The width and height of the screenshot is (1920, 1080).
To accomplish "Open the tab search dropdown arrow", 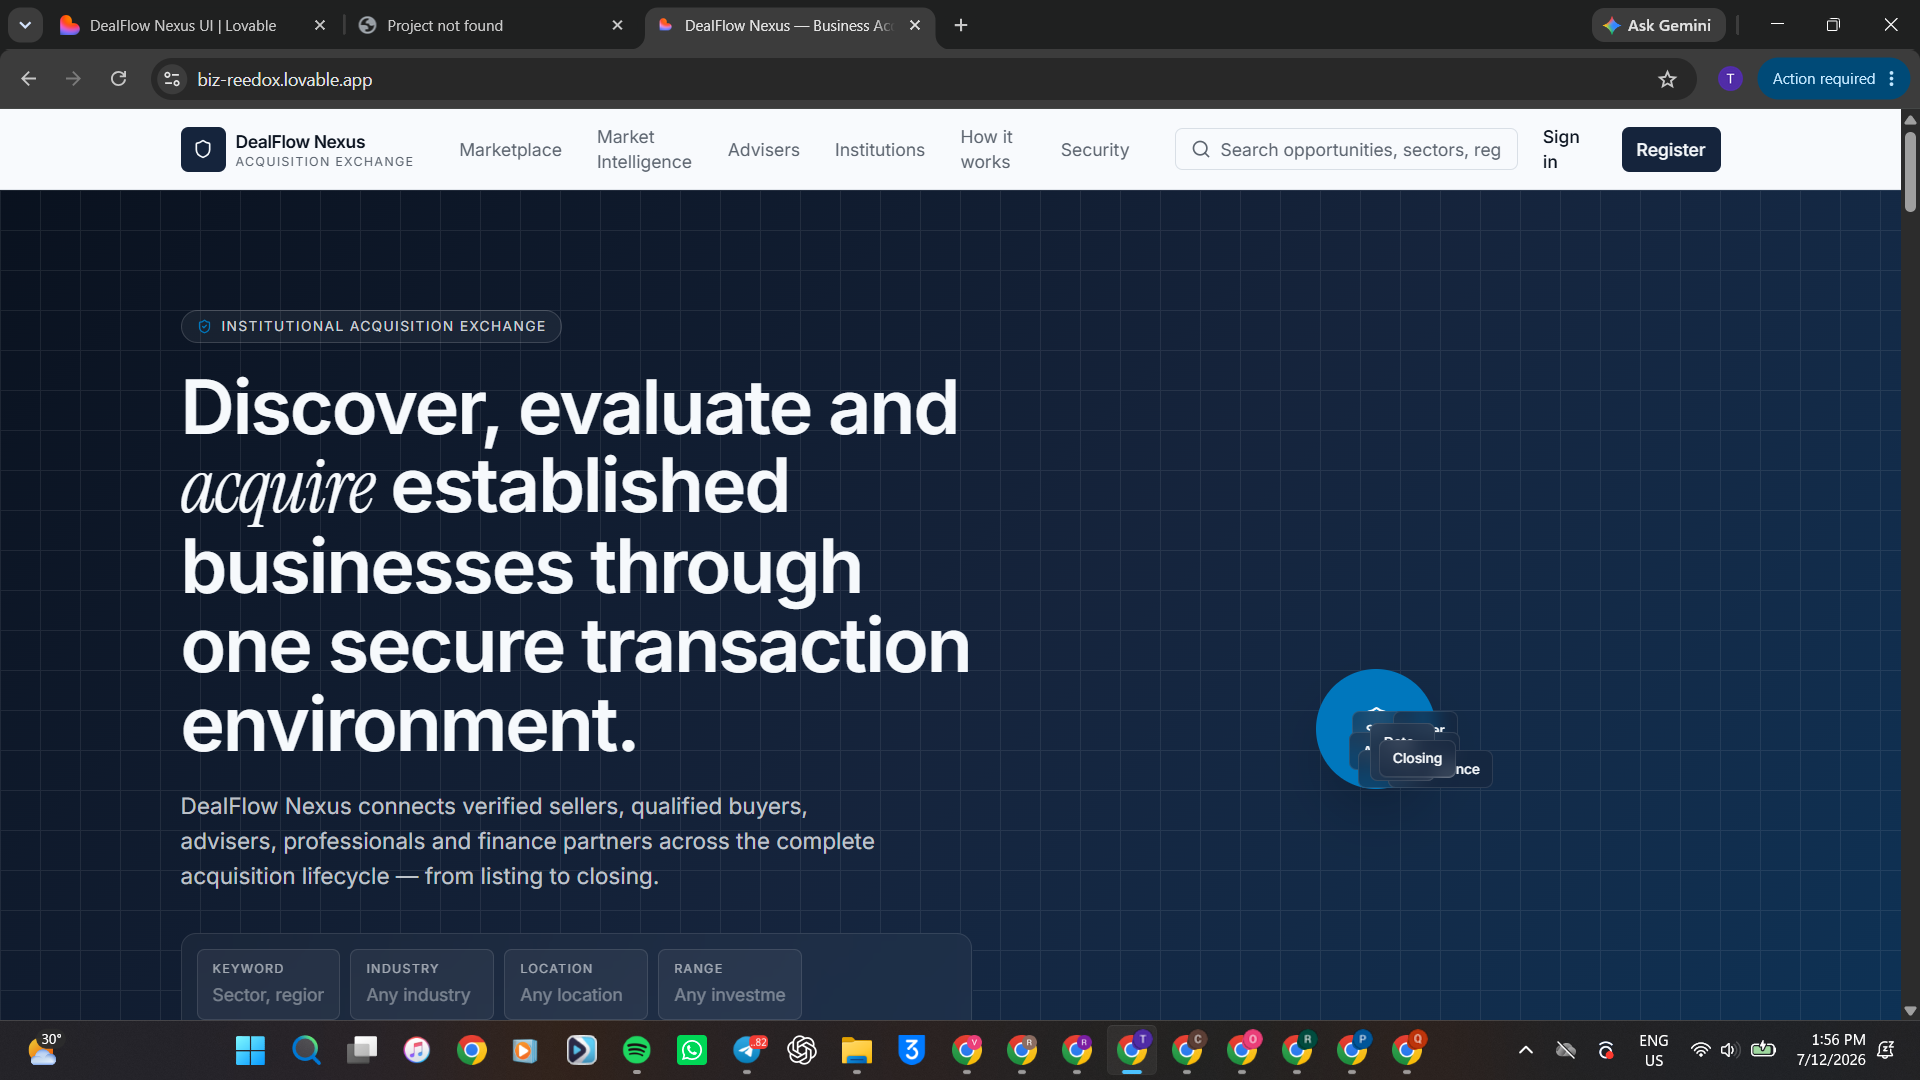I will (25, 25).
